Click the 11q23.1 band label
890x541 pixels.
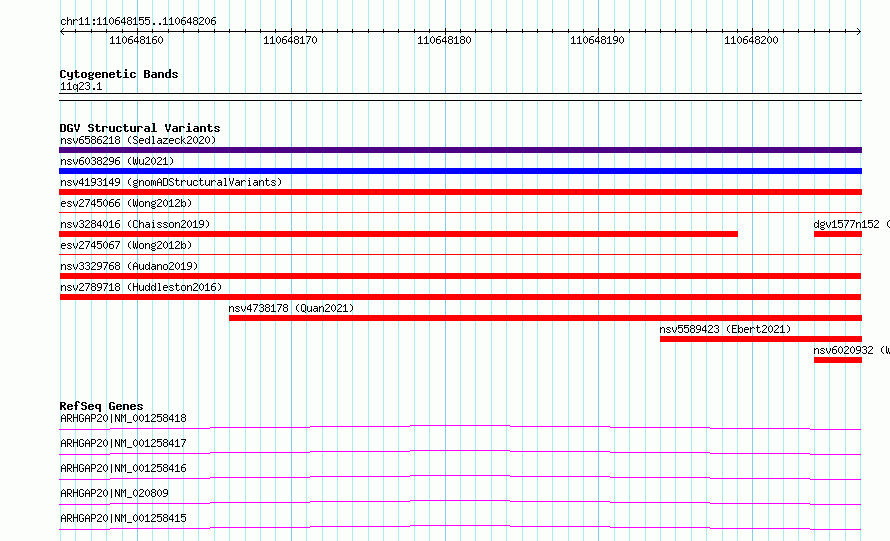click(x=81, y=86)
